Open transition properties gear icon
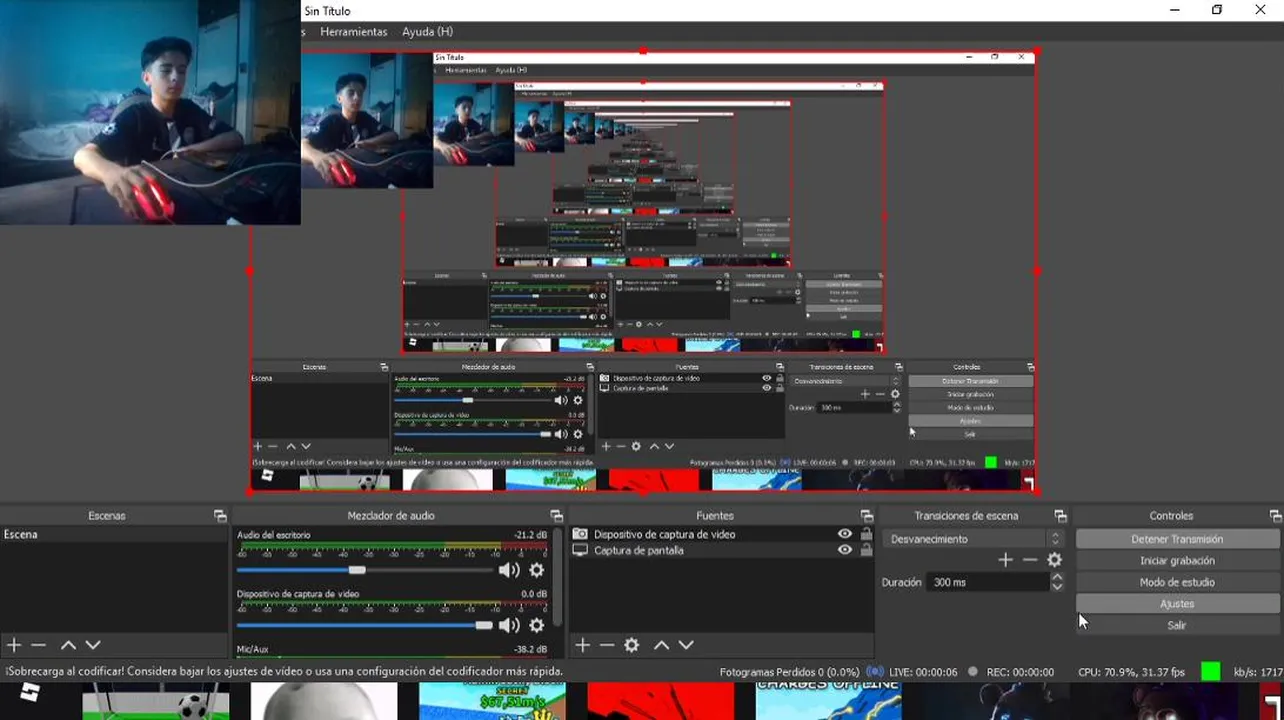Image resolution: width=1284 pixels, height=720 pixels. [1054, 560]
